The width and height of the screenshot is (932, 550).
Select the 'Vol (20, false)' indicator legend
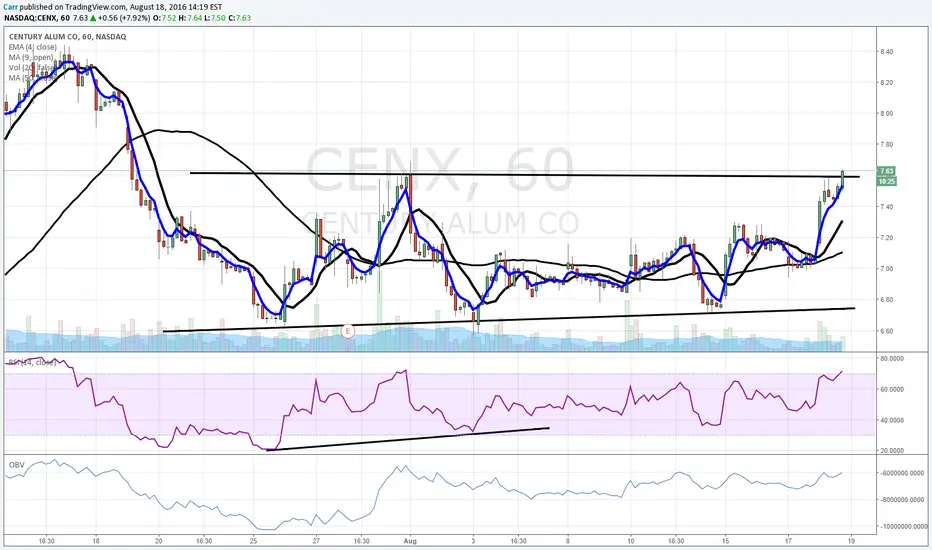pos(33,68)
